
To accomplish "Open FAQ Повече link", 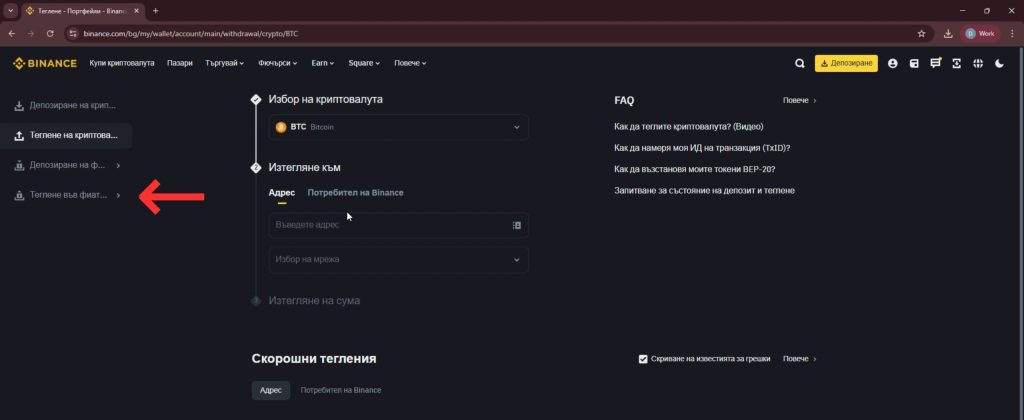I will pyautogui.click(x=799, y=101).
